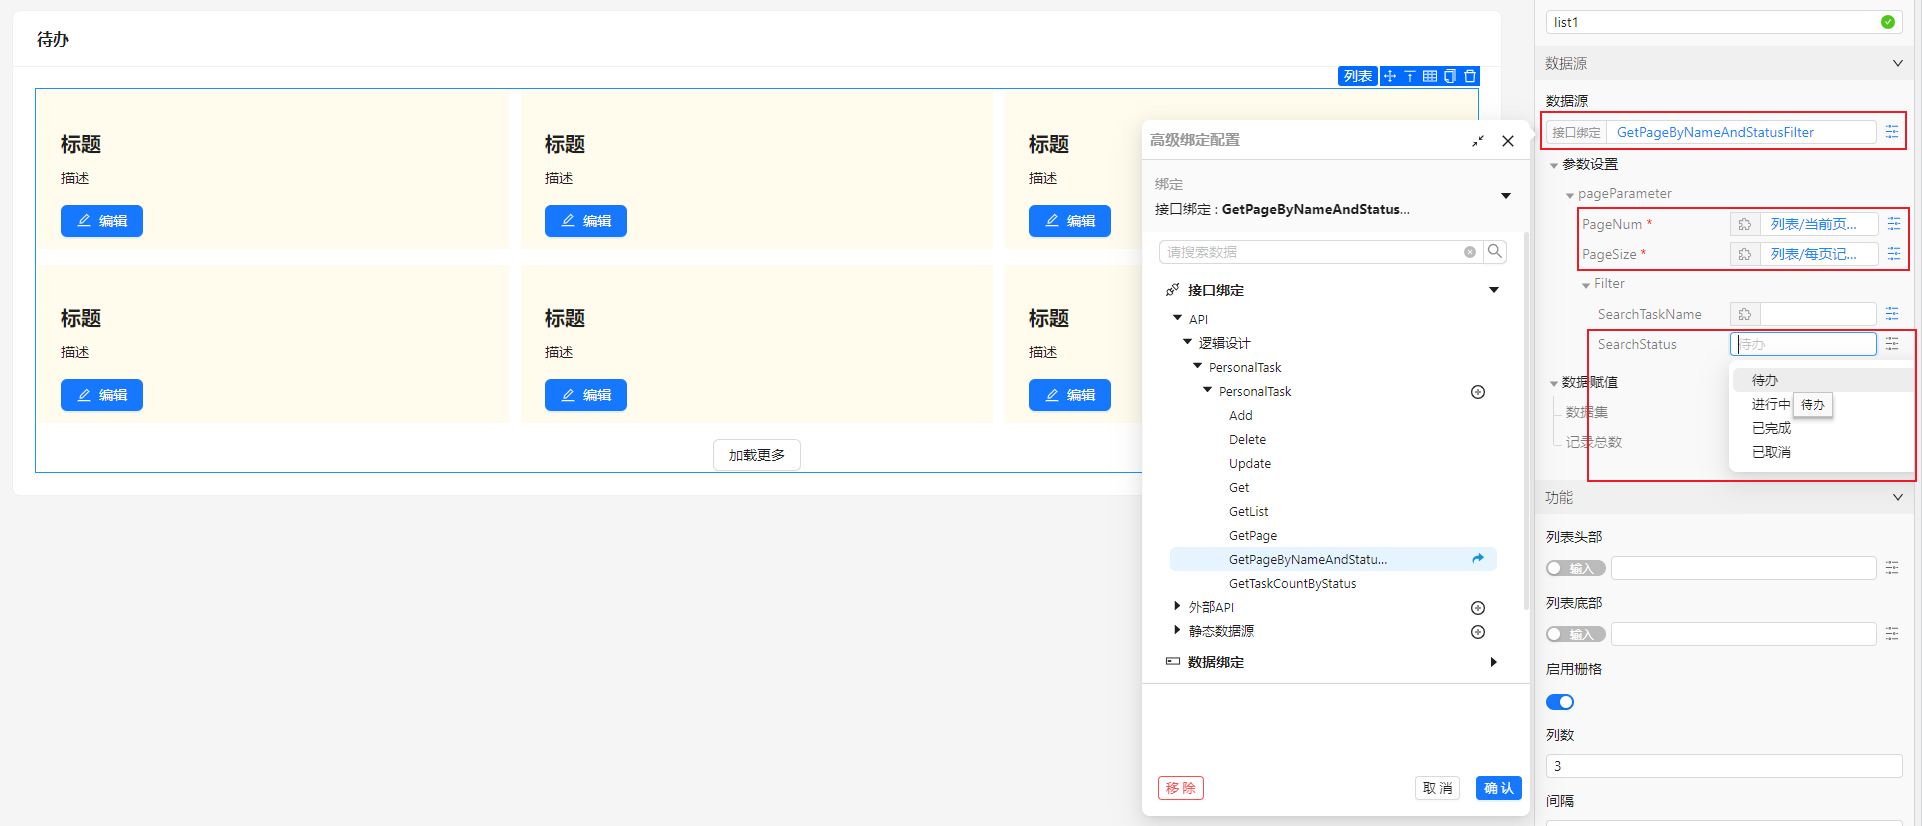
Task: Click the red 移除 button
Action: (1181, 788)
